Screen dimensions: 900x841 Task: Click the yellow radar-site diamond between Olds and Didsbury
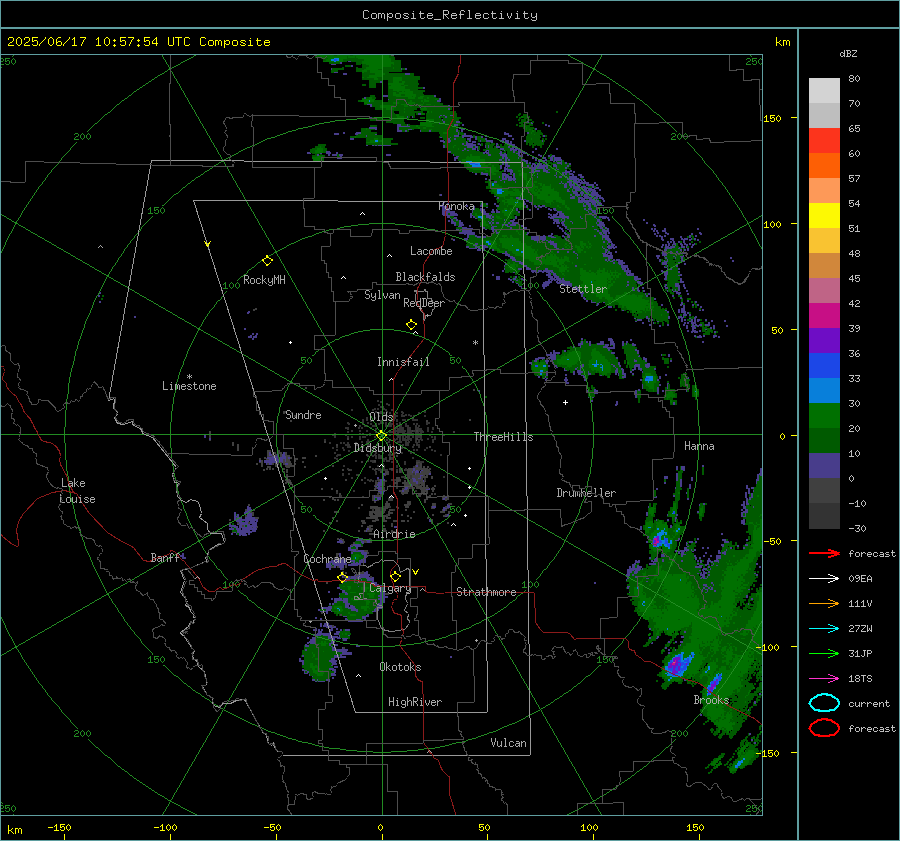click(381, 436)
